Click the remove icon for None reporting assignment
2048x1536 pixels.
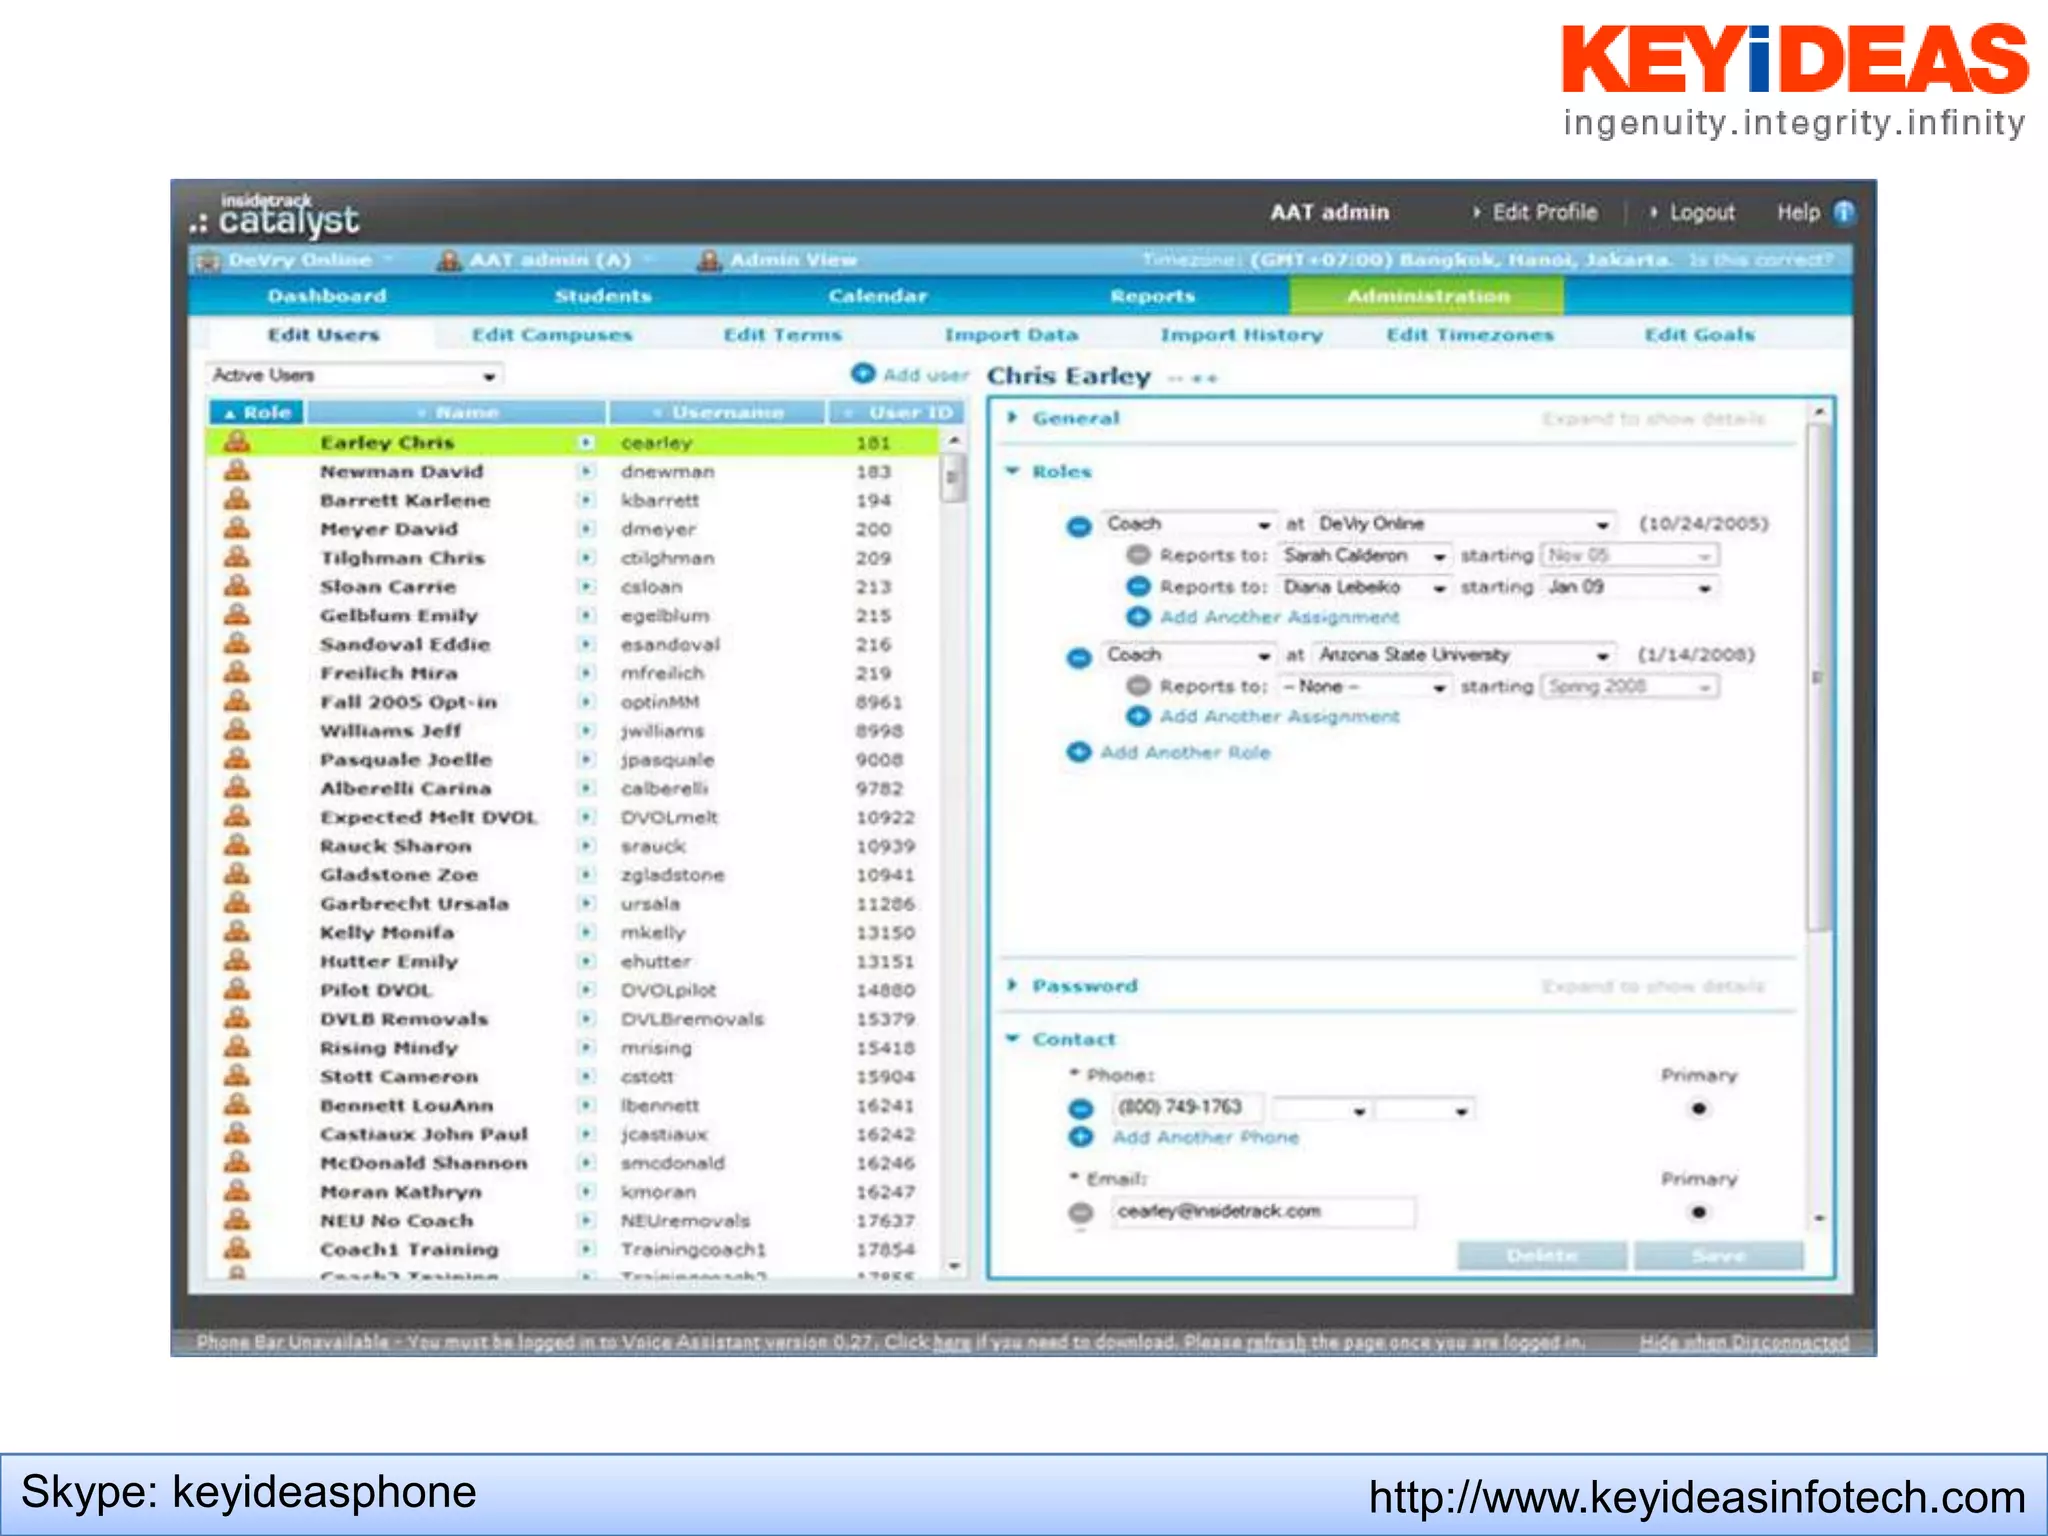point(1138,686)
